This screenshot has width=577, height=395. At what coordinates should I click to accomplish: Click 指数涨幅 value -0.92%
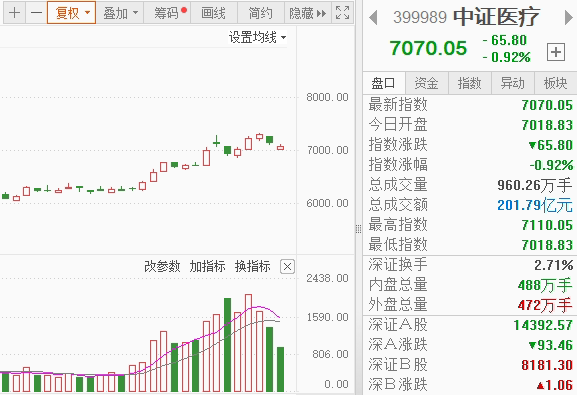tap(552, 165)
